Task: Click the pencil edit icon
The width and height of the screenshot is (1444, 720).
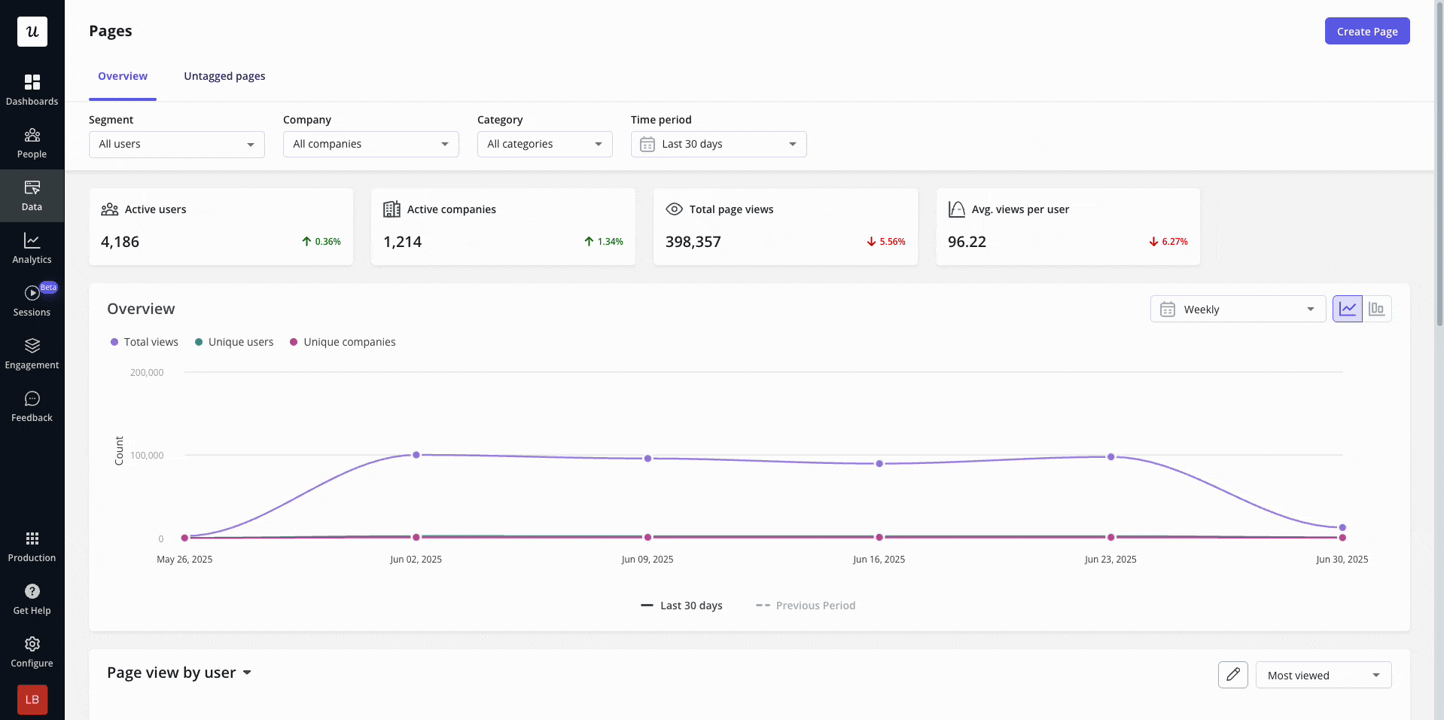Action: tap(1233, 675)
